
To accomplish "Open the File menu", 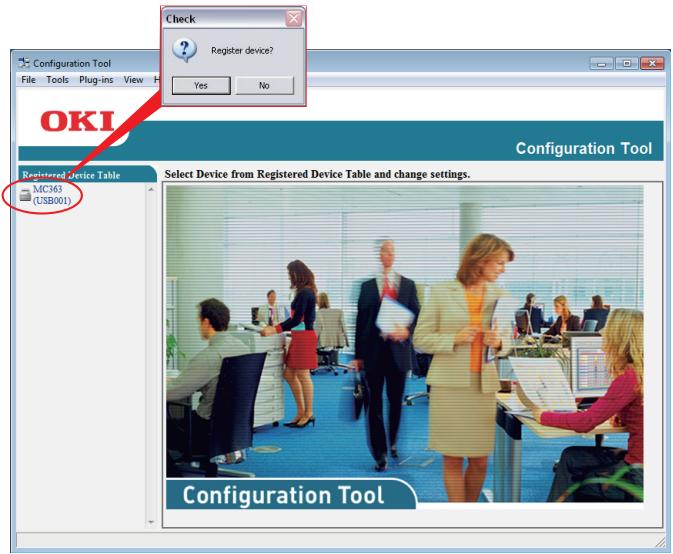I will click(x=28, y=80).
